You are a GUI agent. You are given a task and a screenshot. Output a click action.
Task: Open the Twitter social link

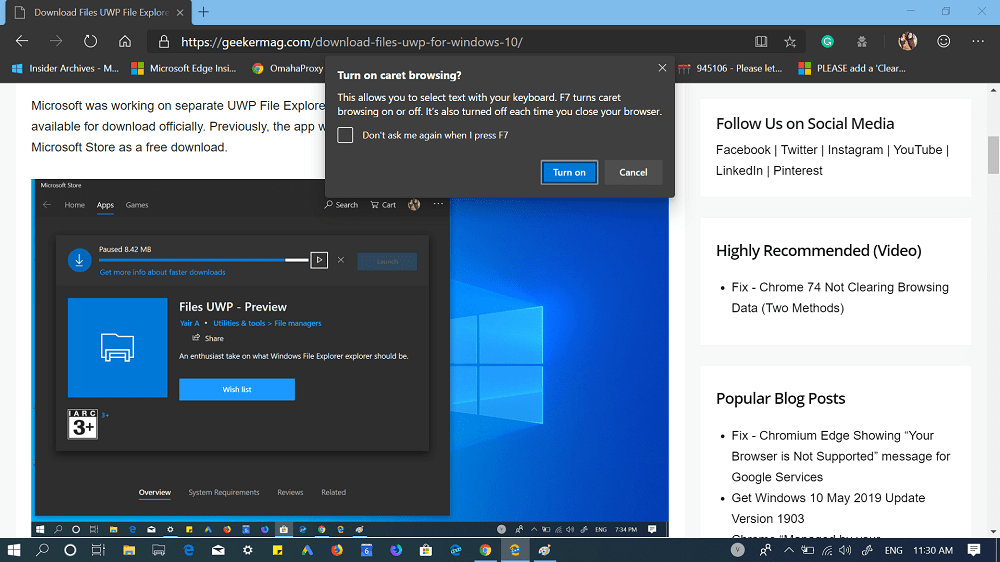click(798, 150)
